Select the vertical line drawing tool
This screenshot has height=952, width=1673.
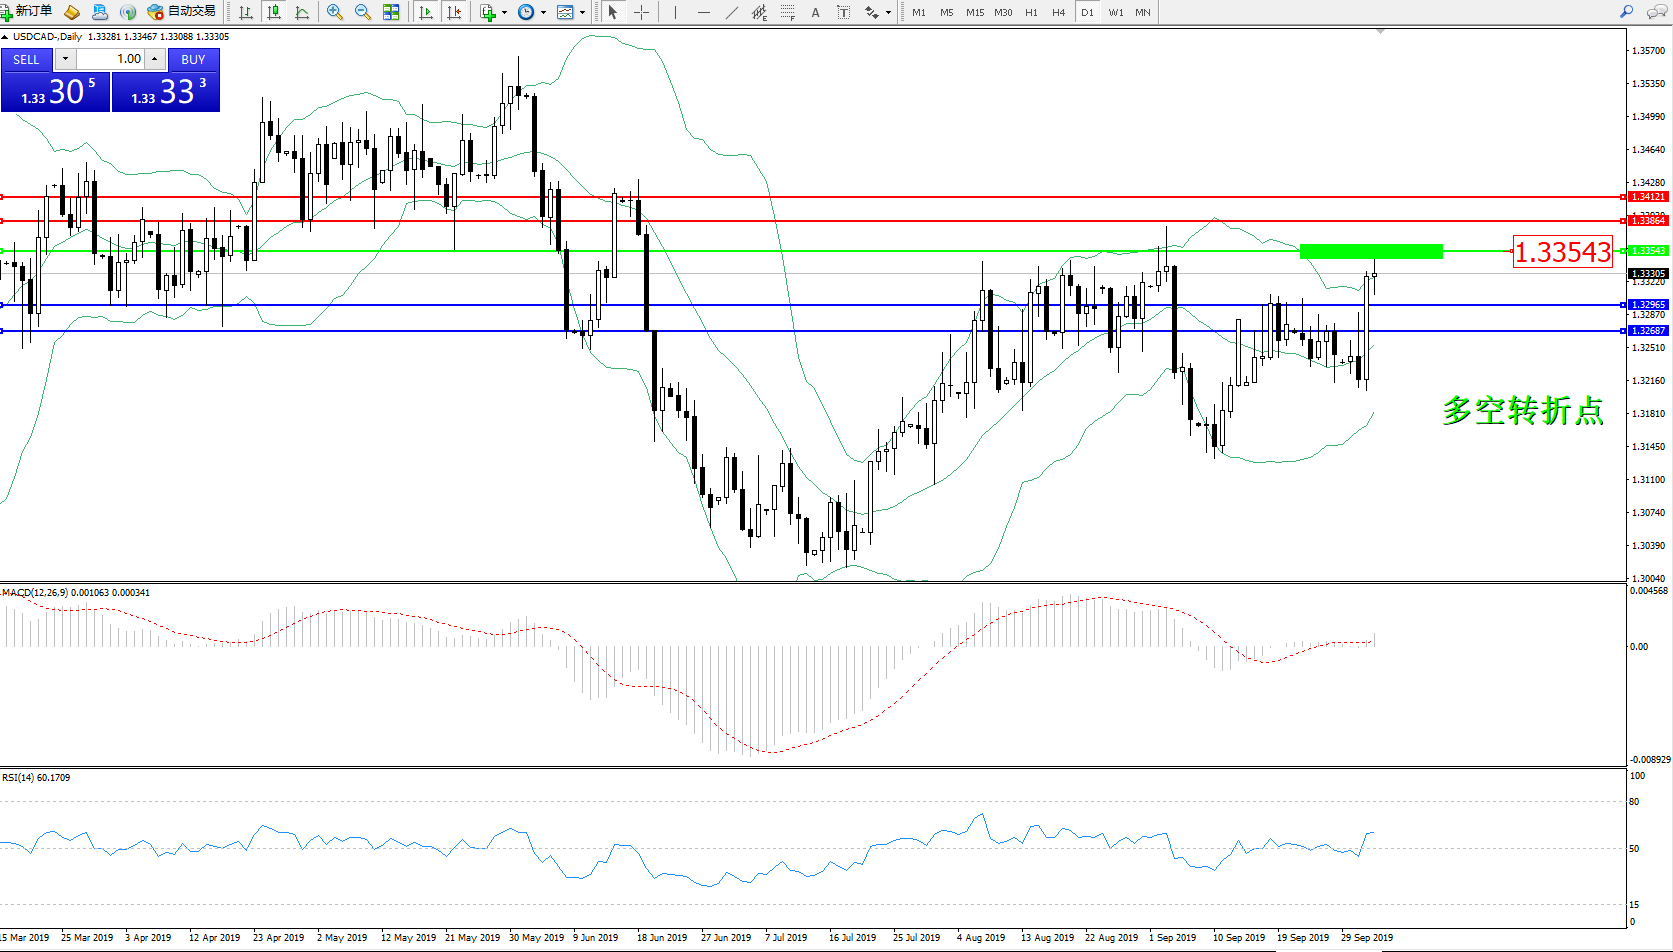675,12
